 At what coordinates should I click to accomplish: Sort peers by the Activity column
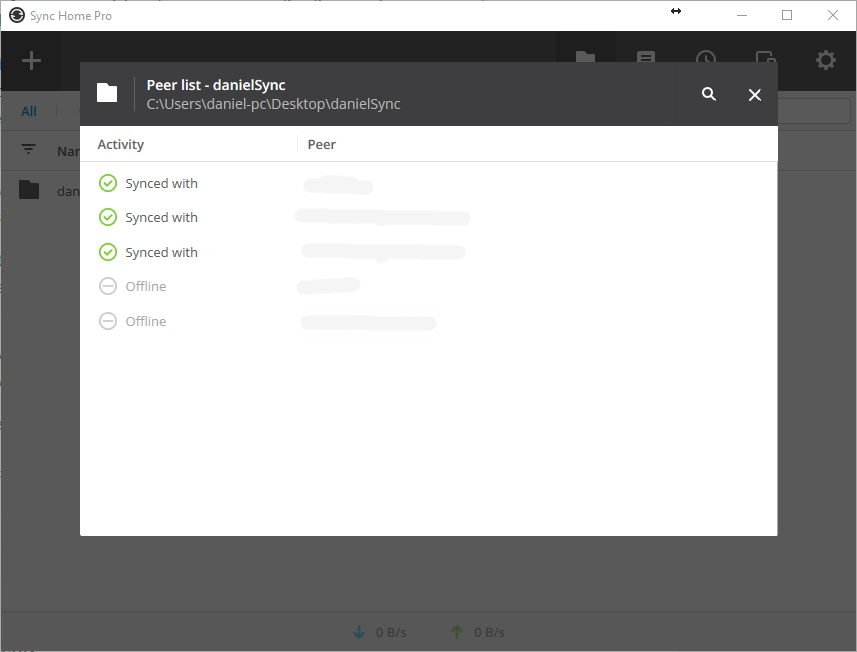(x=120, y=144)
